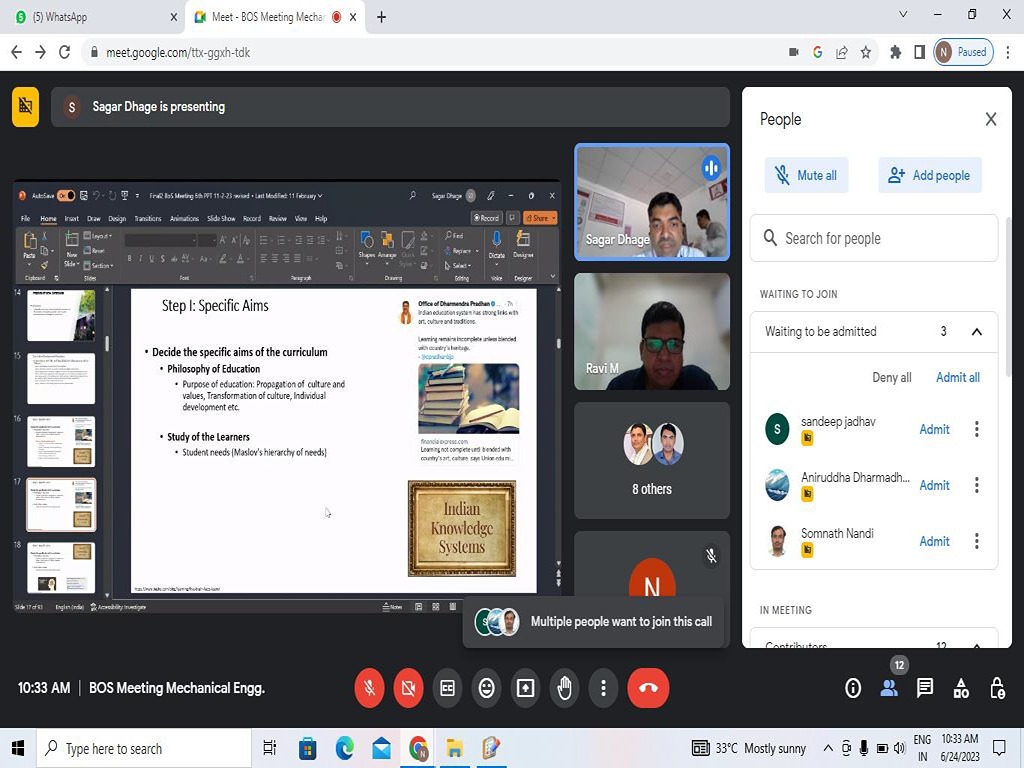Collapse the Waiting to be admitted section
This screenshot has width=1024, height=768.
point(976,332)
